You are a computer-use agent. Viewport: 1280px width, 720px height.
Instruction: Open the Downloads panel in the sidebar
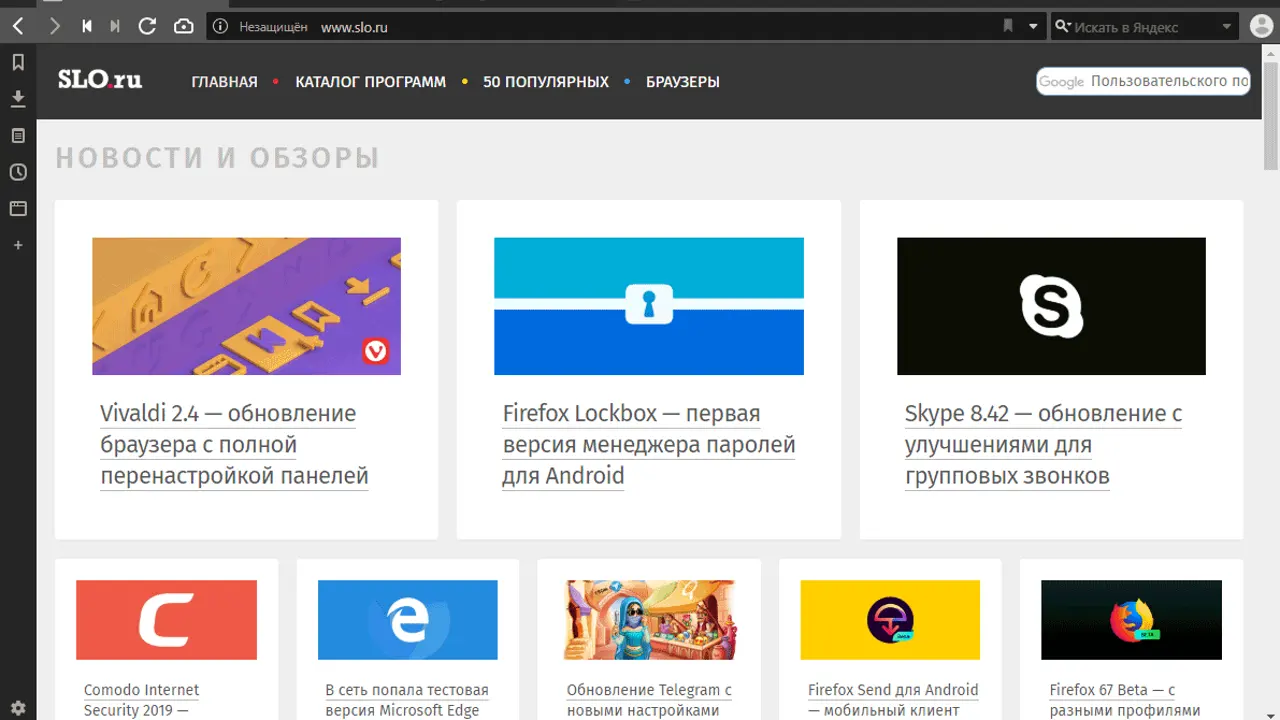(x=18, y=99)
